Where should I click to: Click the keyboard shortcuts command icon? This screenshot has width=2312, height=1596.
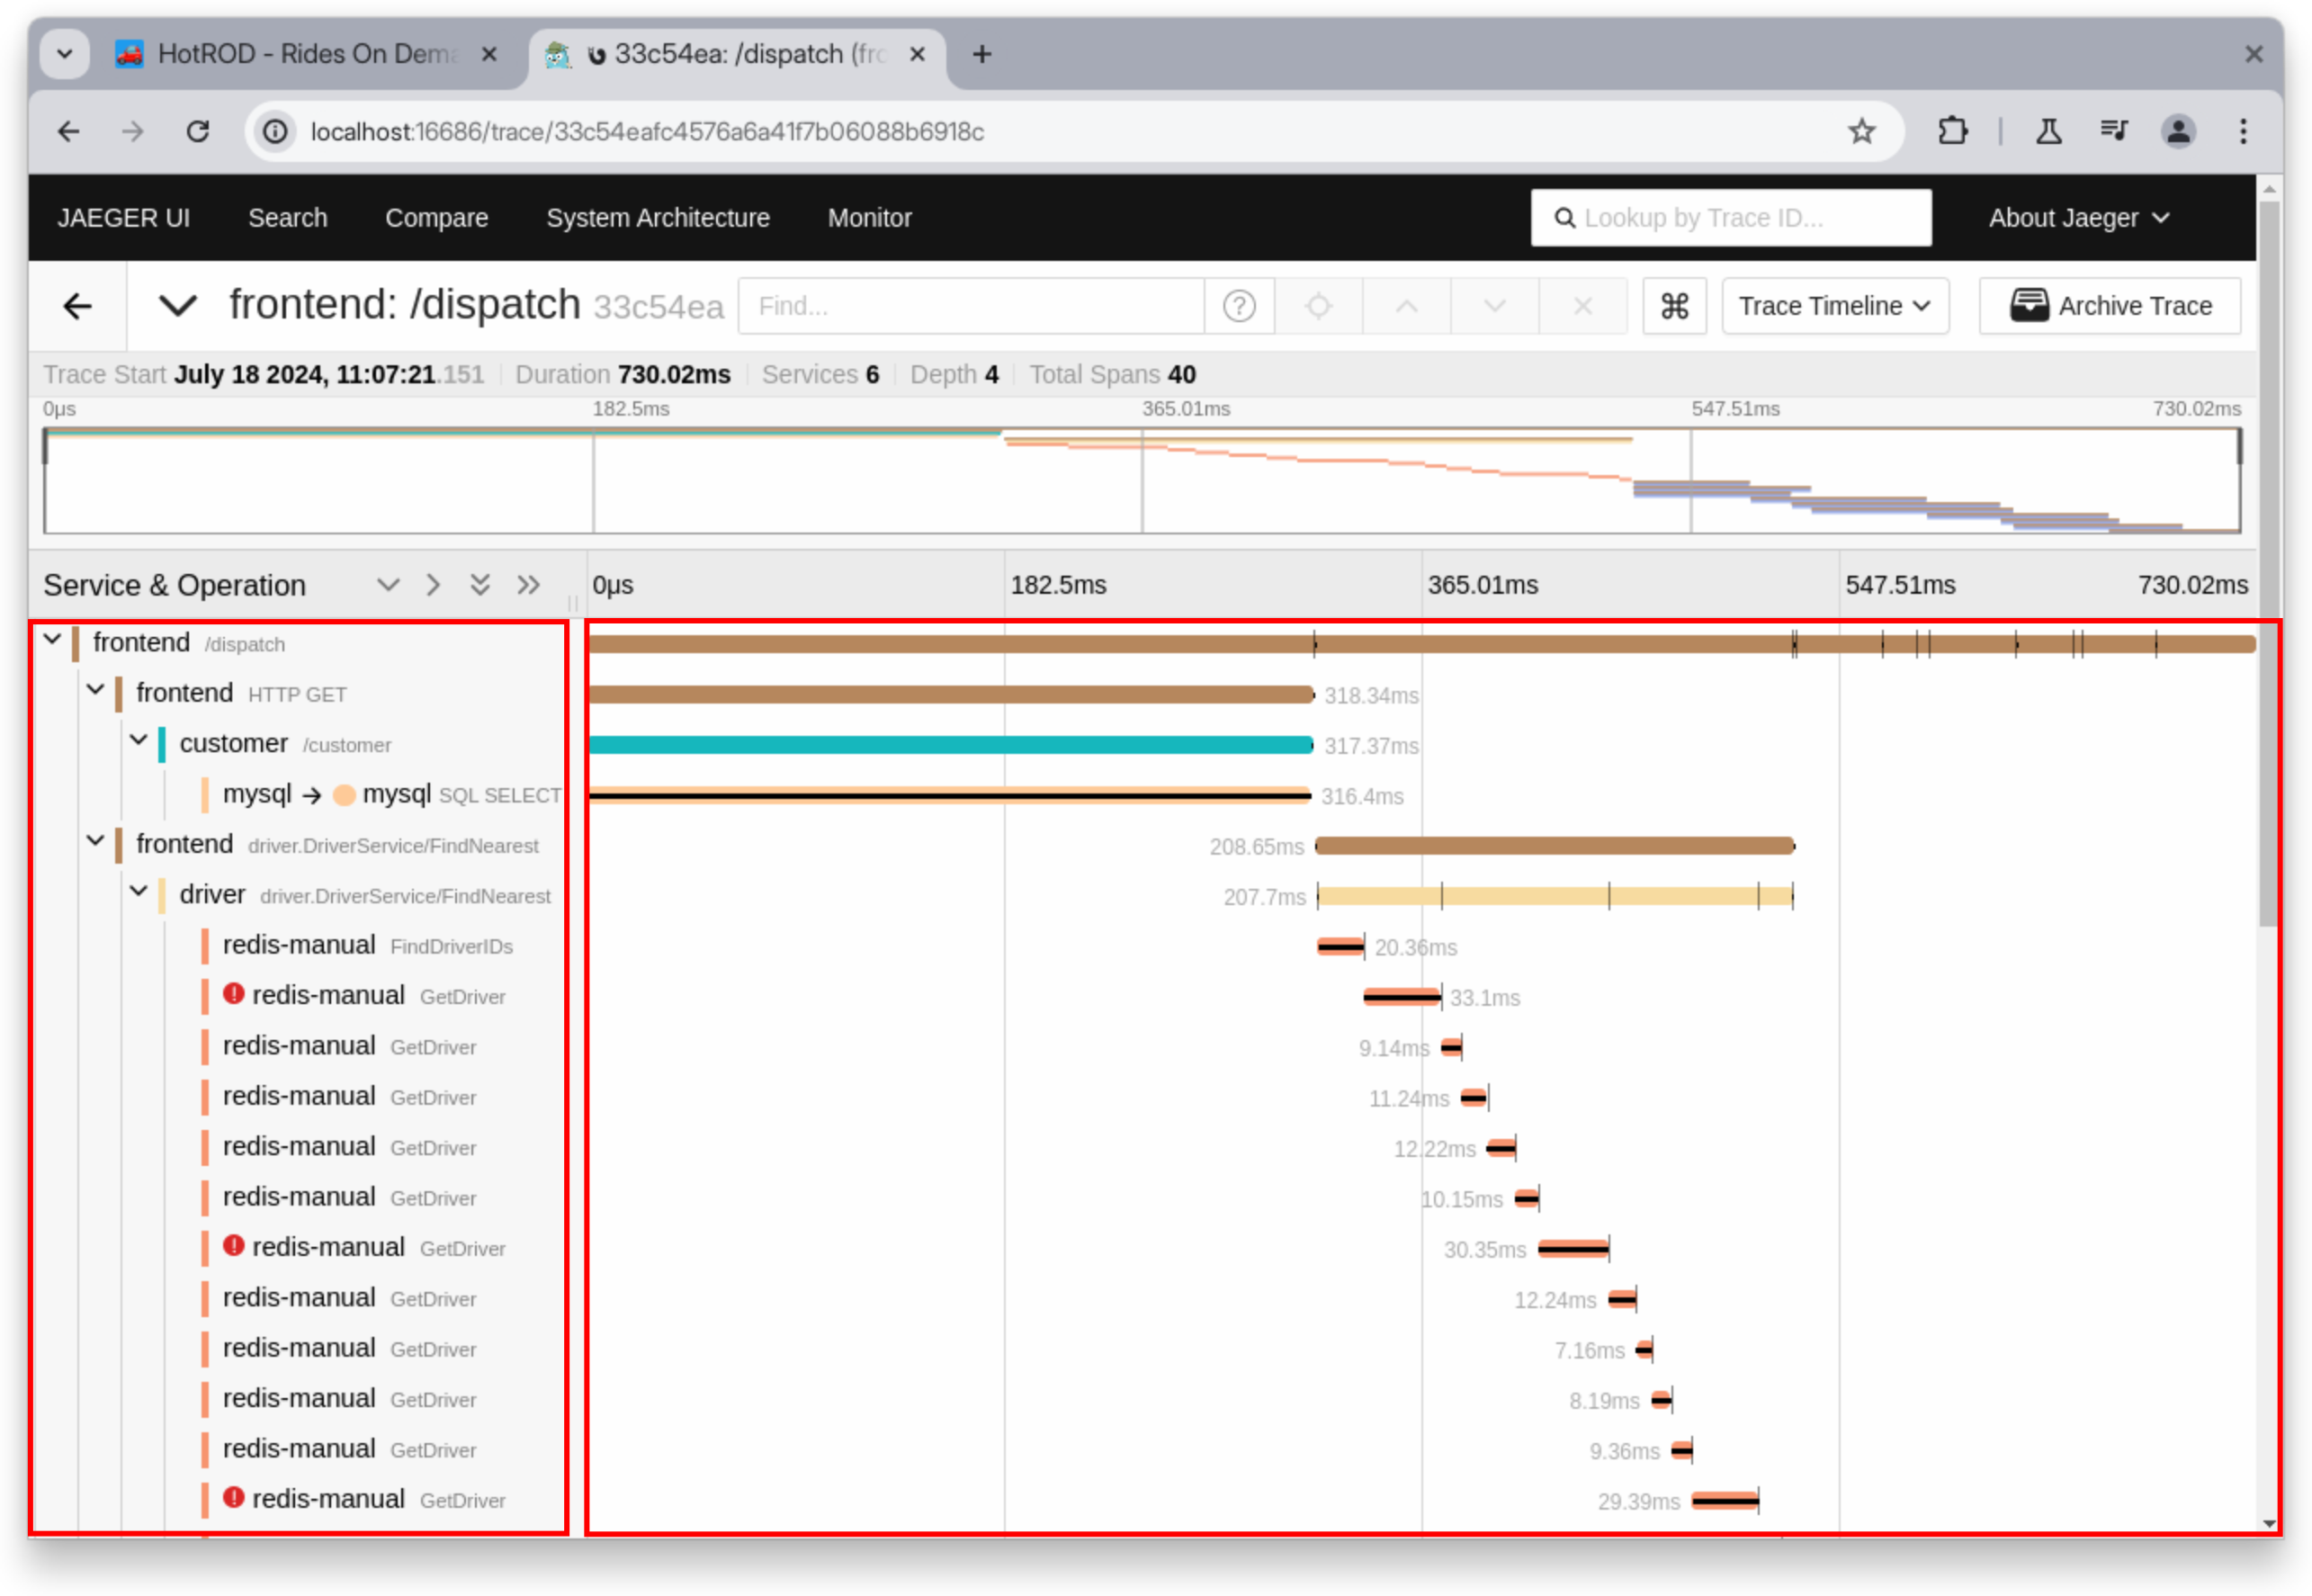1674,306
